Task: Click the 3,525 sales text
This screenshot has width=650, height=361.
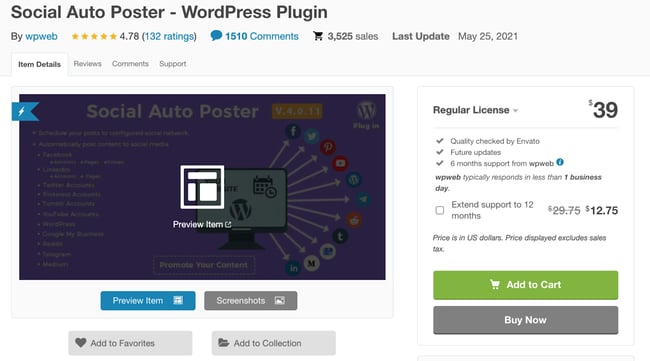Action: [353, 36]
